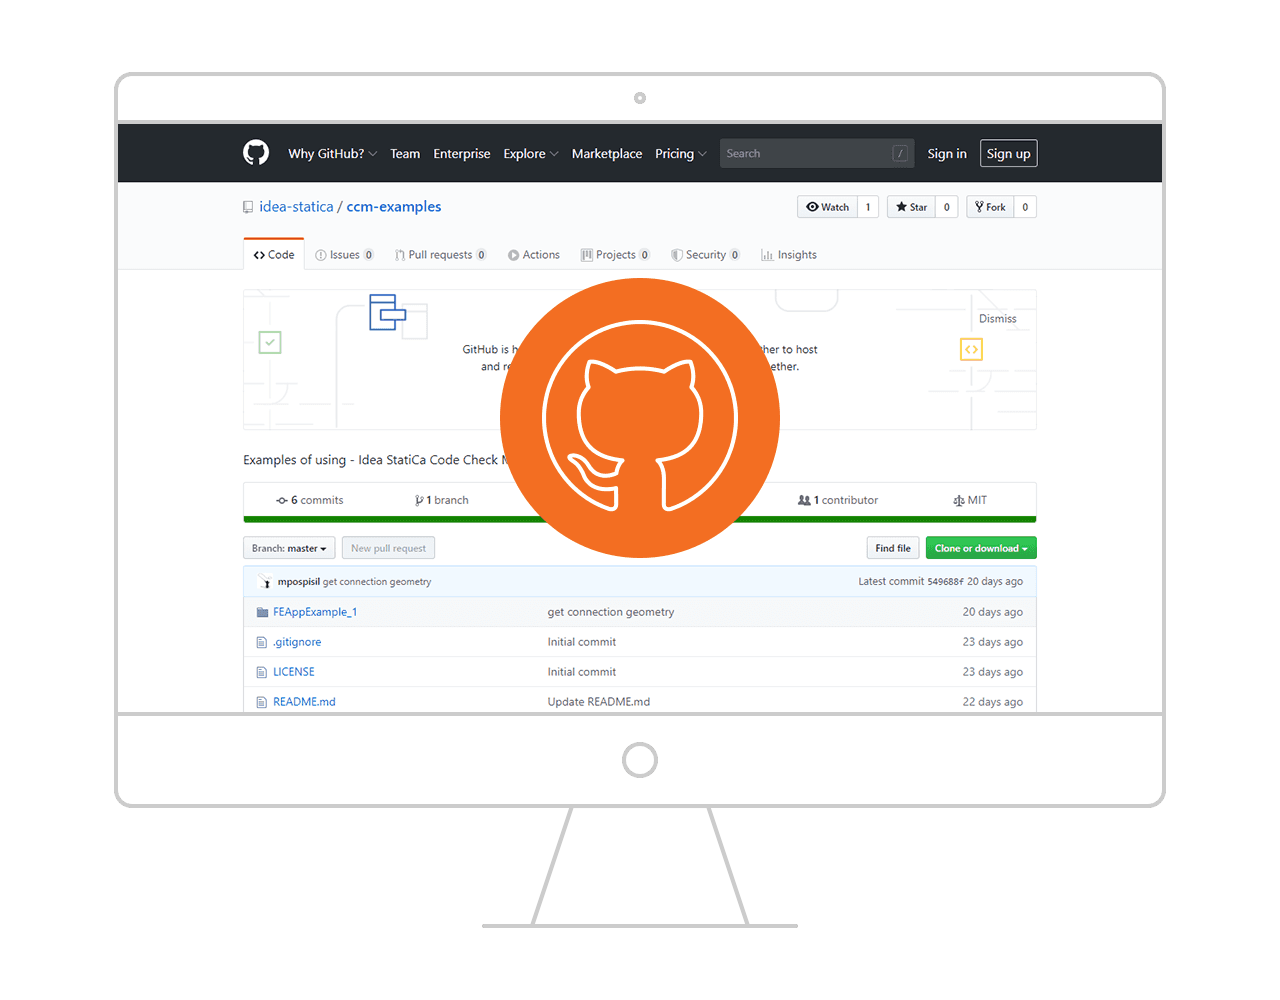Open the watchers count 1
The image size is (1280, 1000).
[x=868, y=207]
